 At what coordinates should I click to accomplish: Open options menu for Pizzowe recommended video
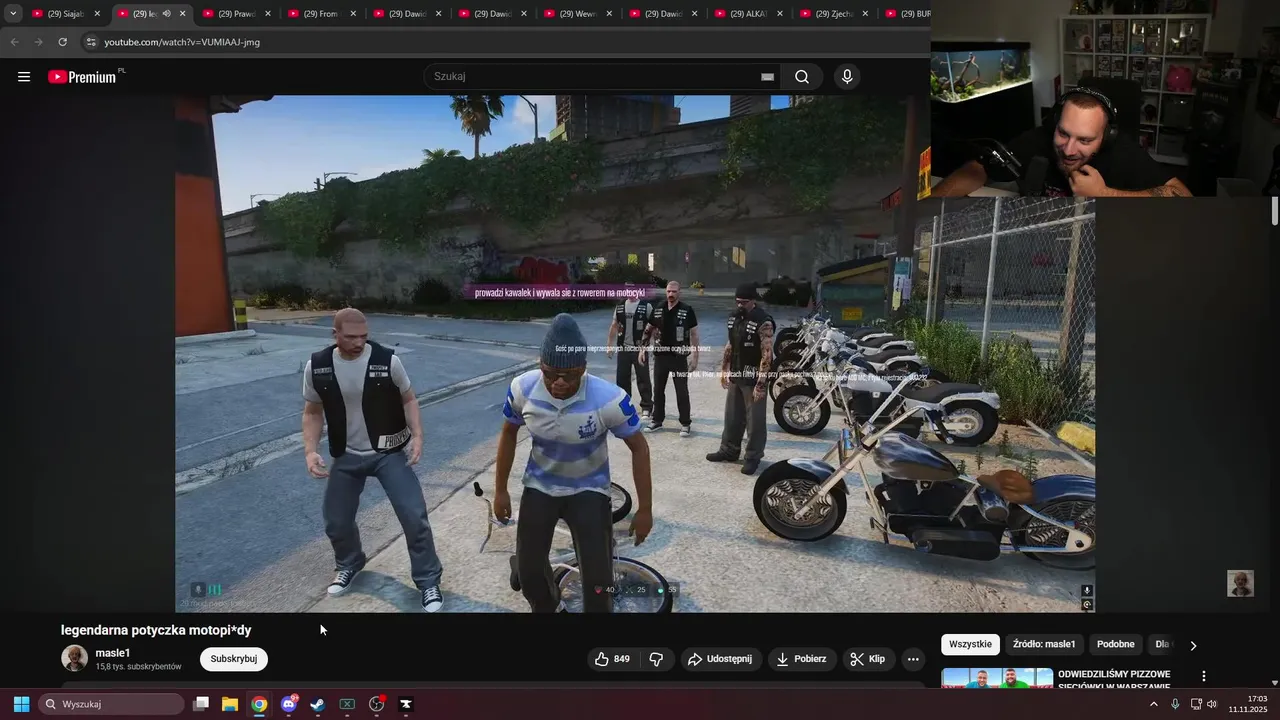[1204, 676]
